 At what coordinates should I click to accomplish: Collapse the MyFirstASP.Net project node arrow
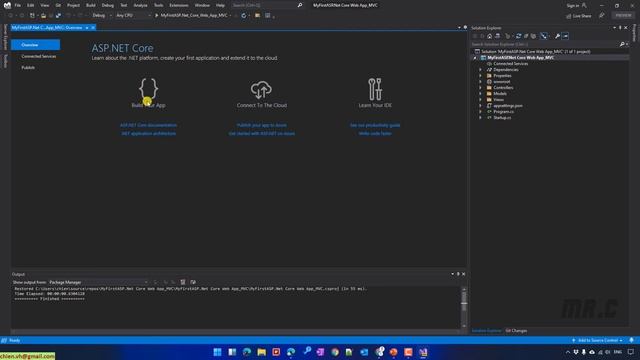click(x=475, y=58)
